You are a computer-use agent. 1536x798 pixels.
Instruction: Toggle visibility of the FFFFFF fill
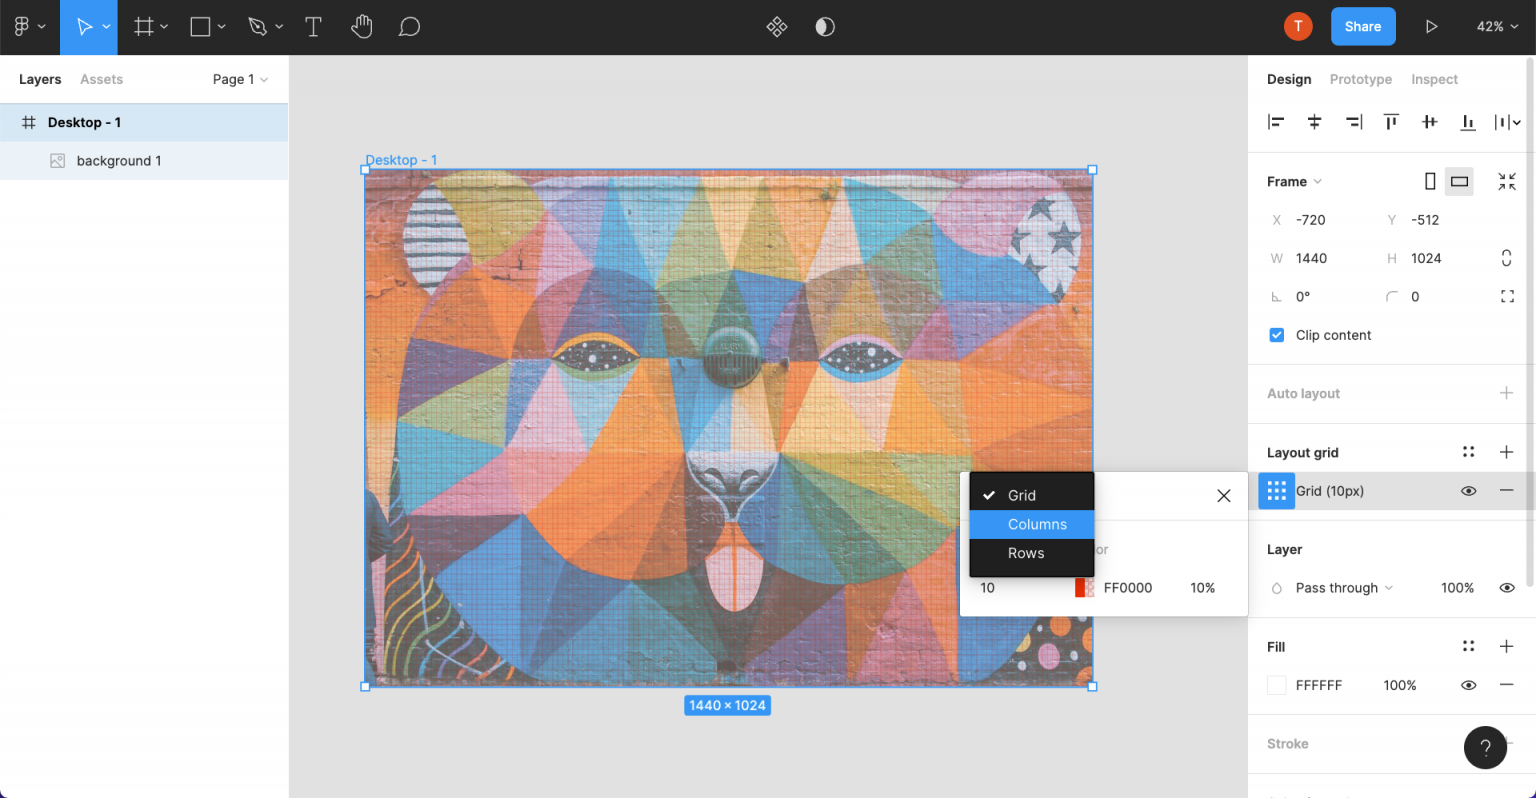click(x=1468, y=685)
